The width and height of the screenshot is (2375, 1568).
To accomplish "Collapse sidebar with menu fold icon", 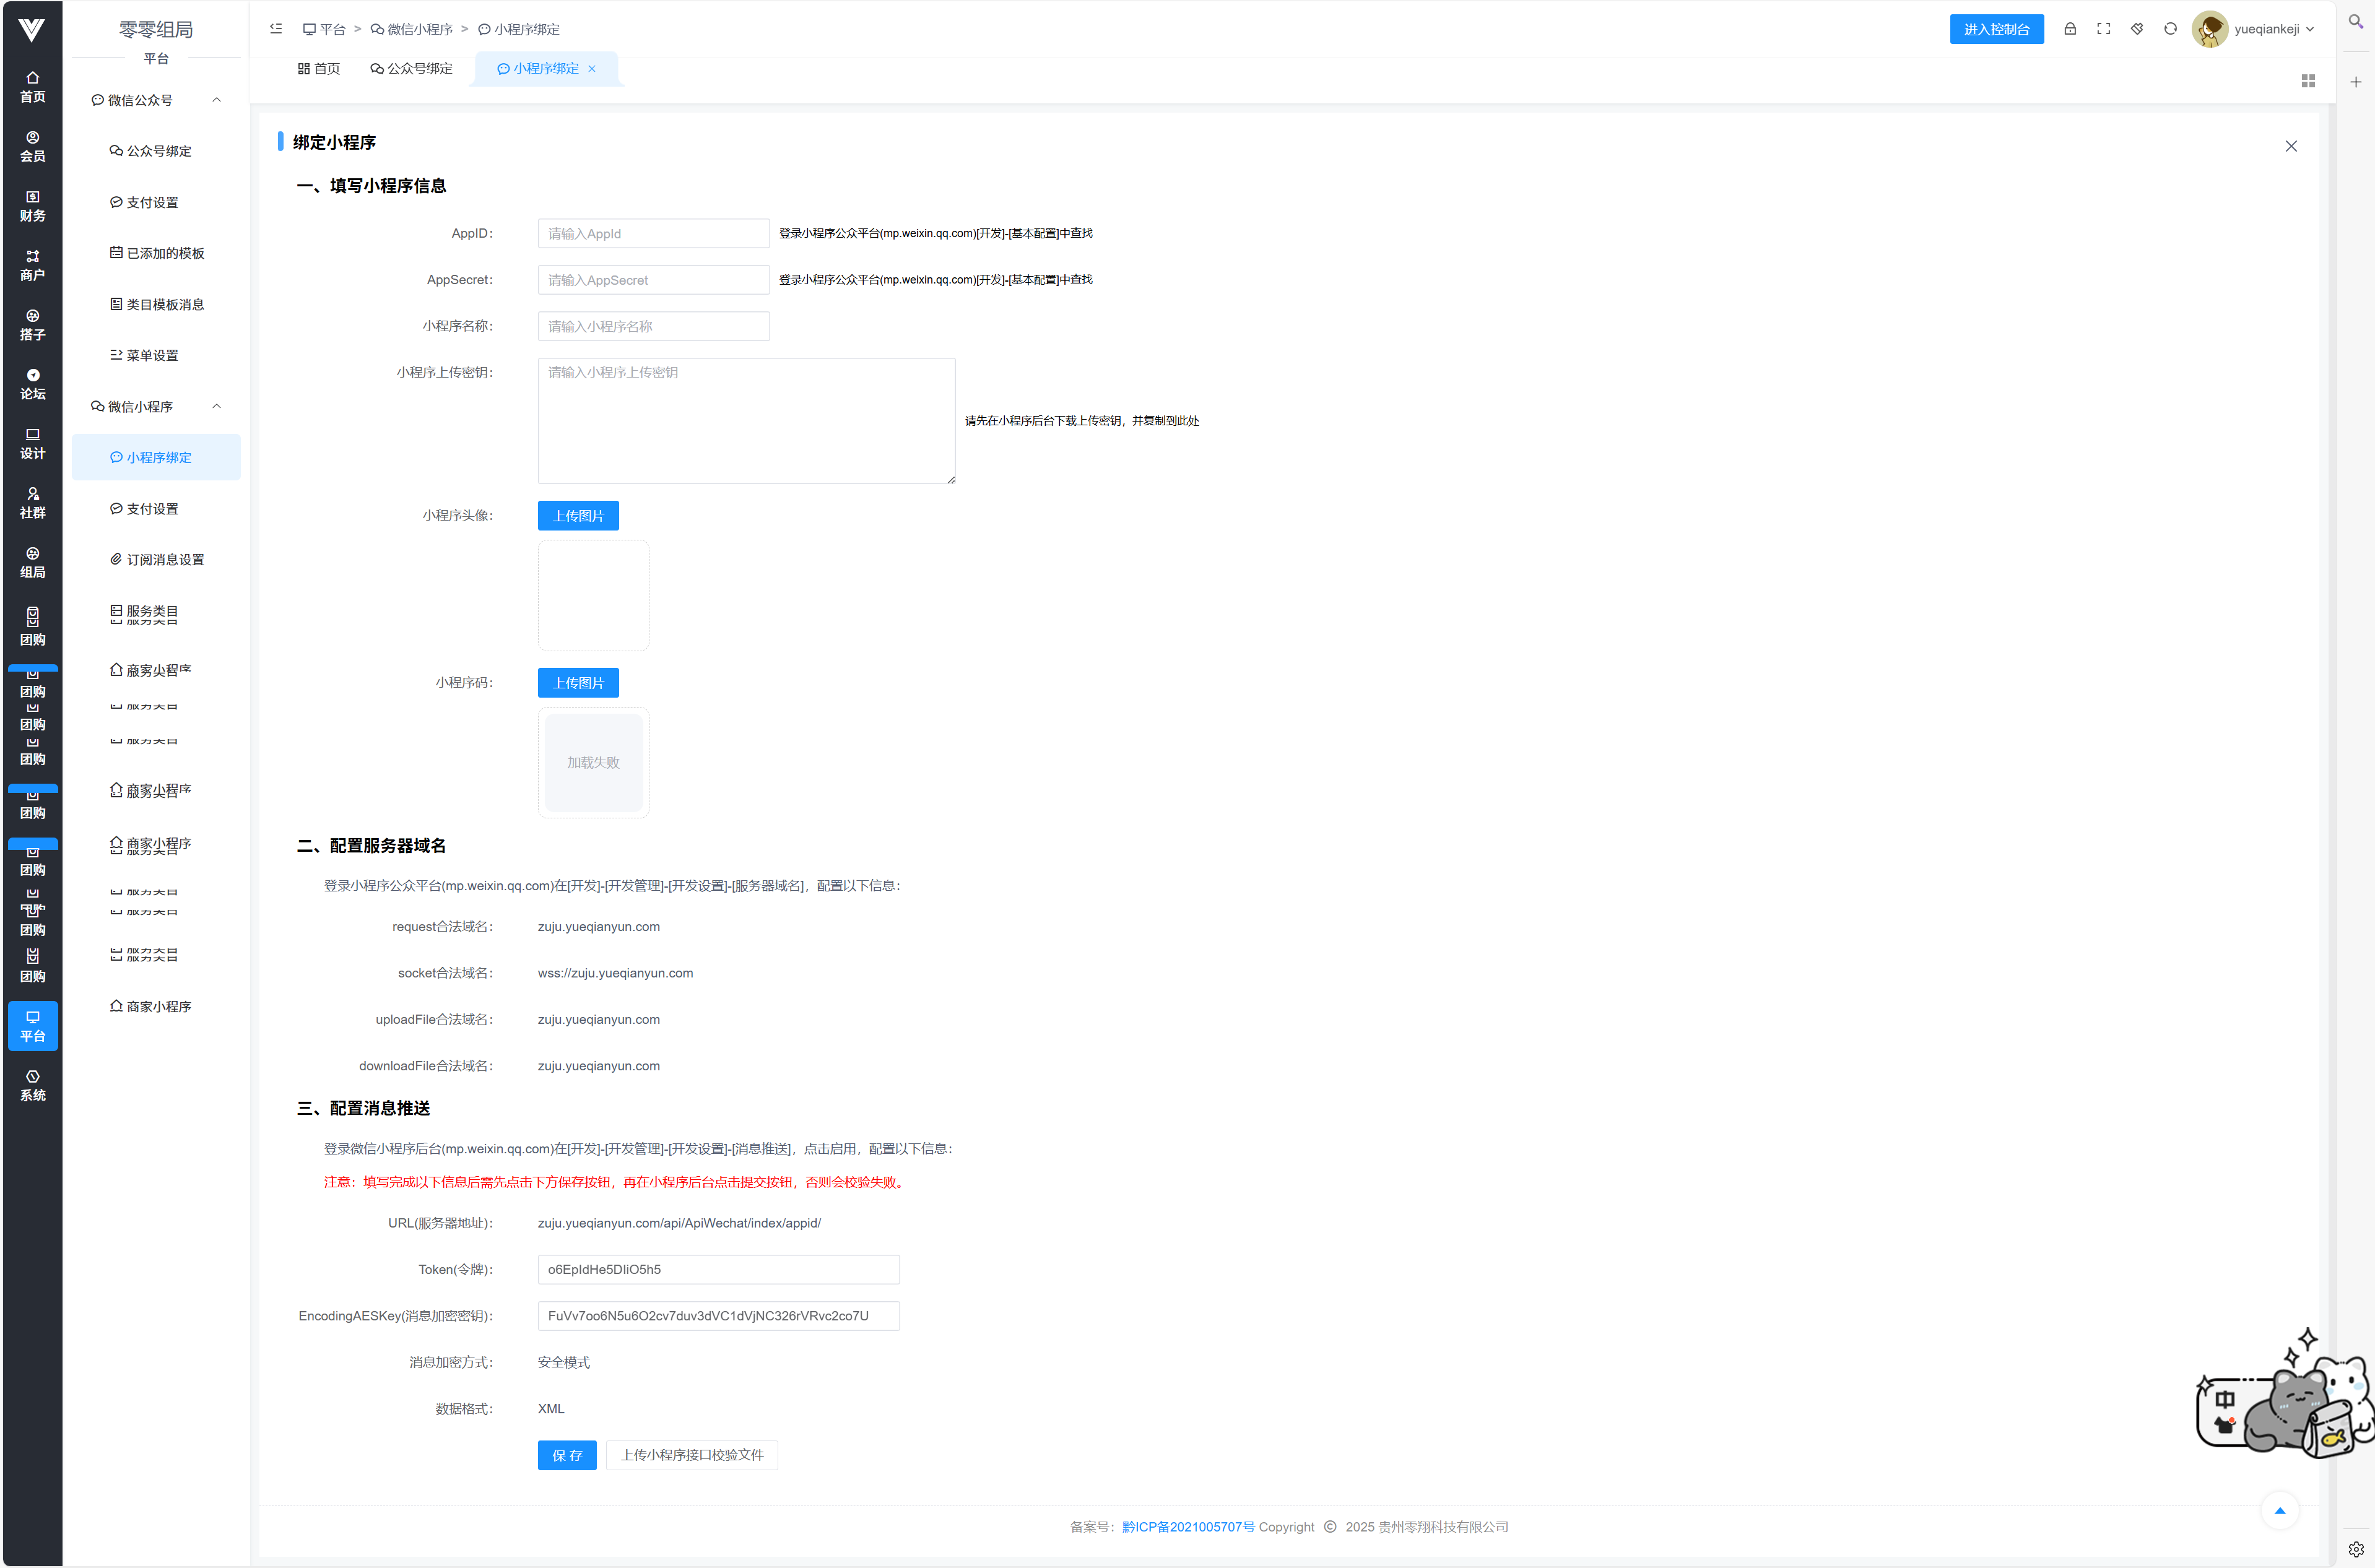I will point(276,29).
